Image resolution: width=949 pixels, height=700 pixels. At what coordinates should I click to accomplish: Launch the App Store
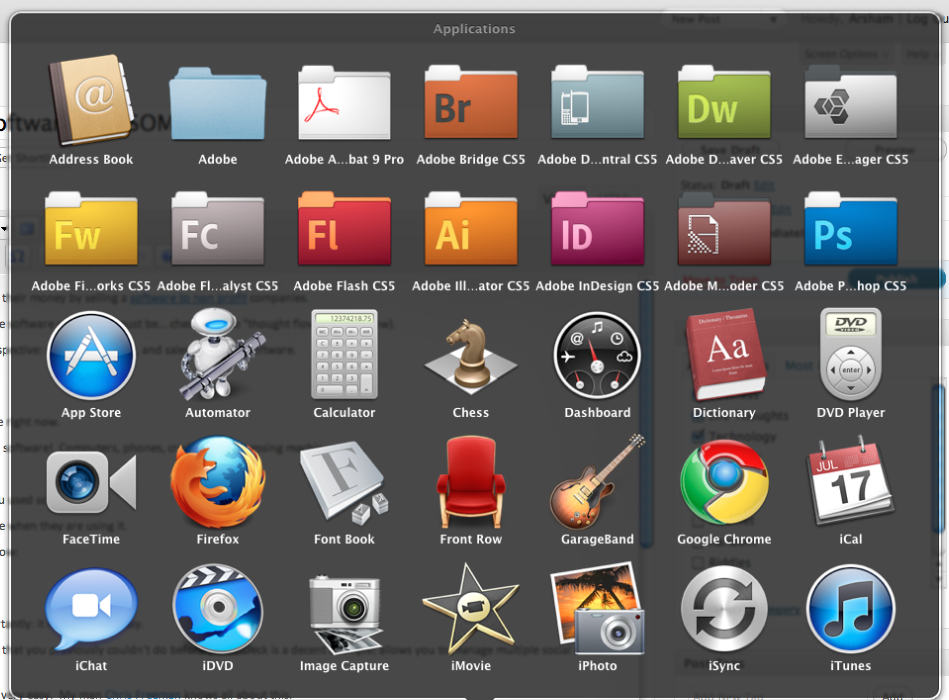(91, 356)
